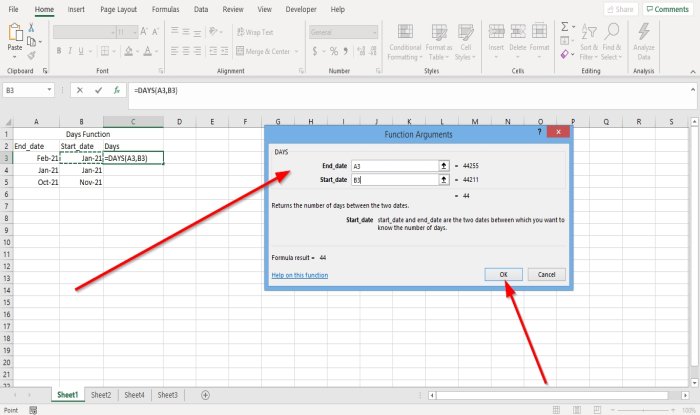Image resolution: width=700 pixels, height=415 pixels.
Task: Click the Start_date range selector icon
Action: point(443,180)
